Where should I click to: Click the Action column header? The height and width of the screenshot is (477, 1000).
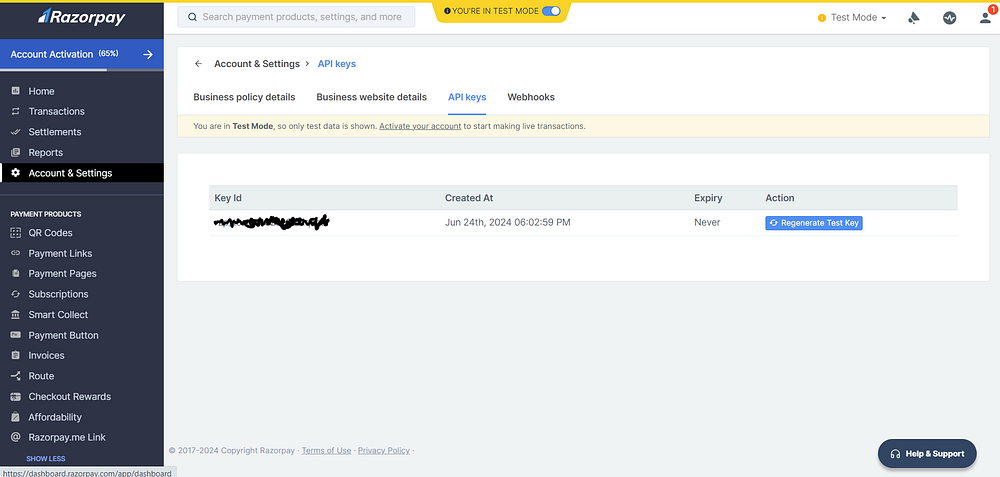[x=780, y=198]
